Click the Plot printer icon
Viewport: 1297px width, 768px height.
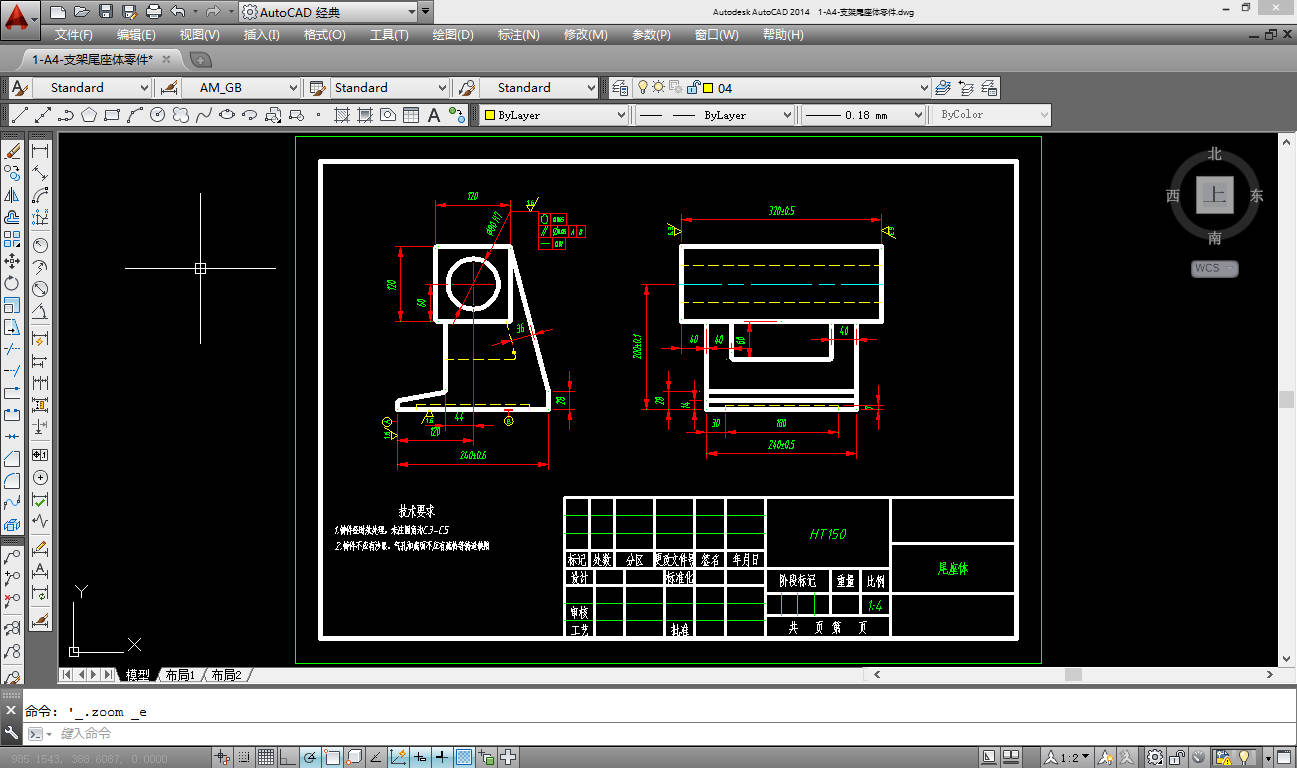pos(154,12)
